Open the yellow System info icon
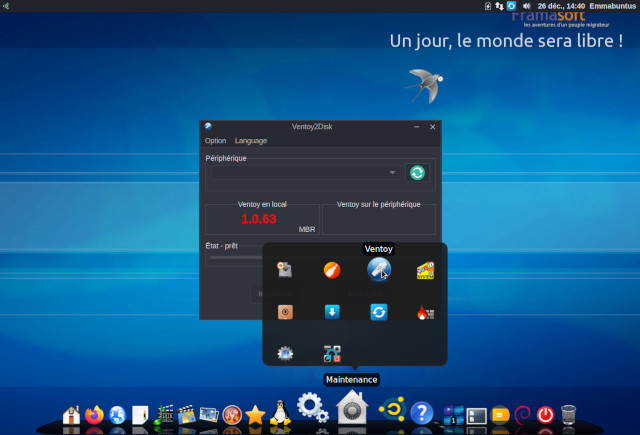Viewport: 640px width, 435px height. click(x=425, y=271)
